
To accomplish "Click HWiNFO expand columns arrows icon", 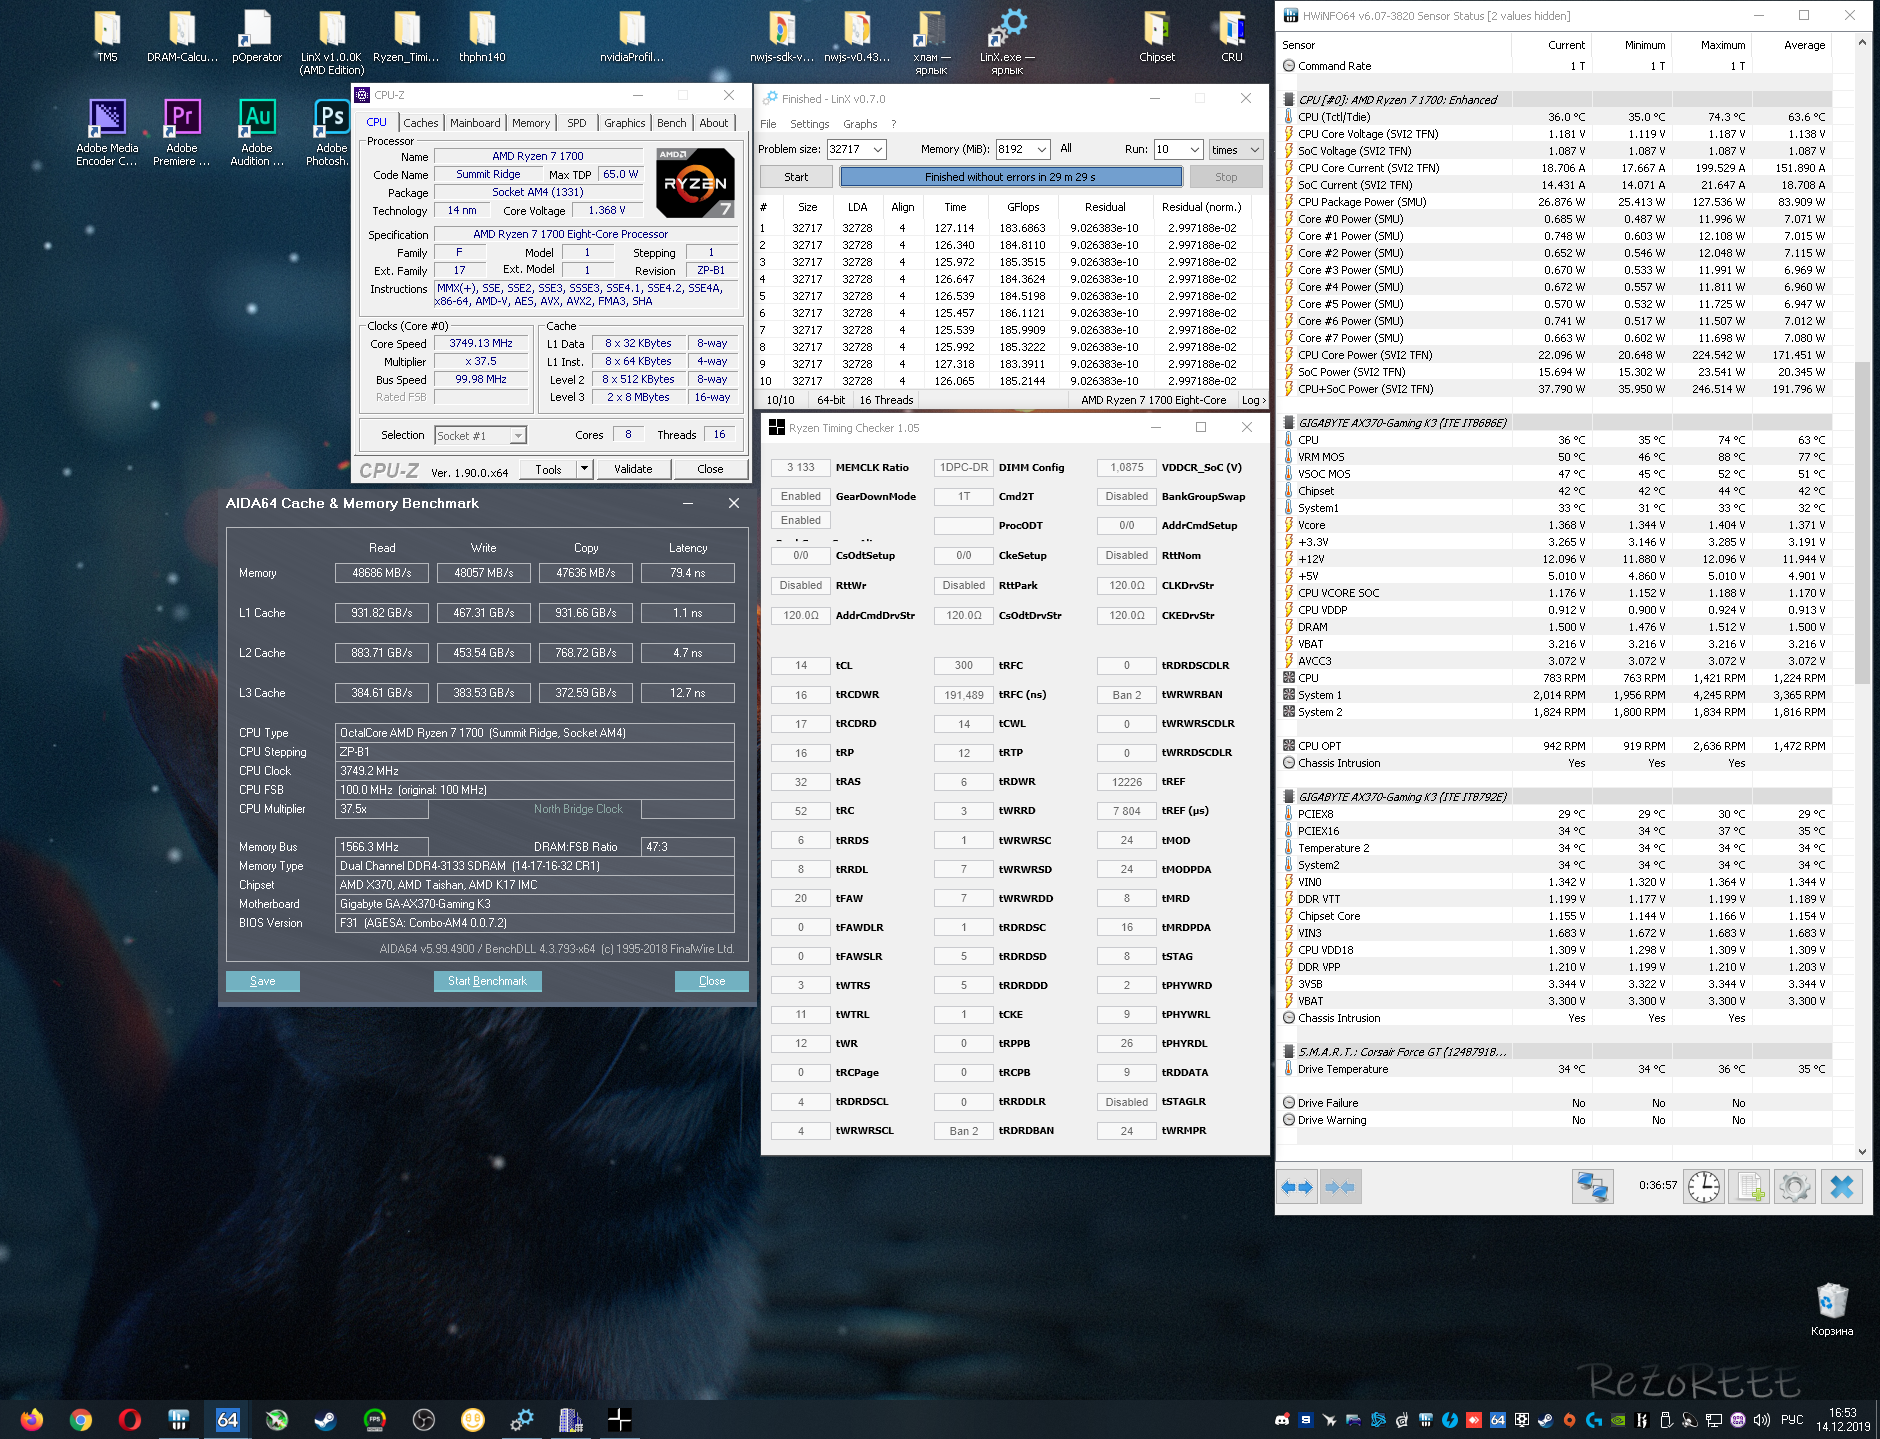I will [x=1297, y=1187].
